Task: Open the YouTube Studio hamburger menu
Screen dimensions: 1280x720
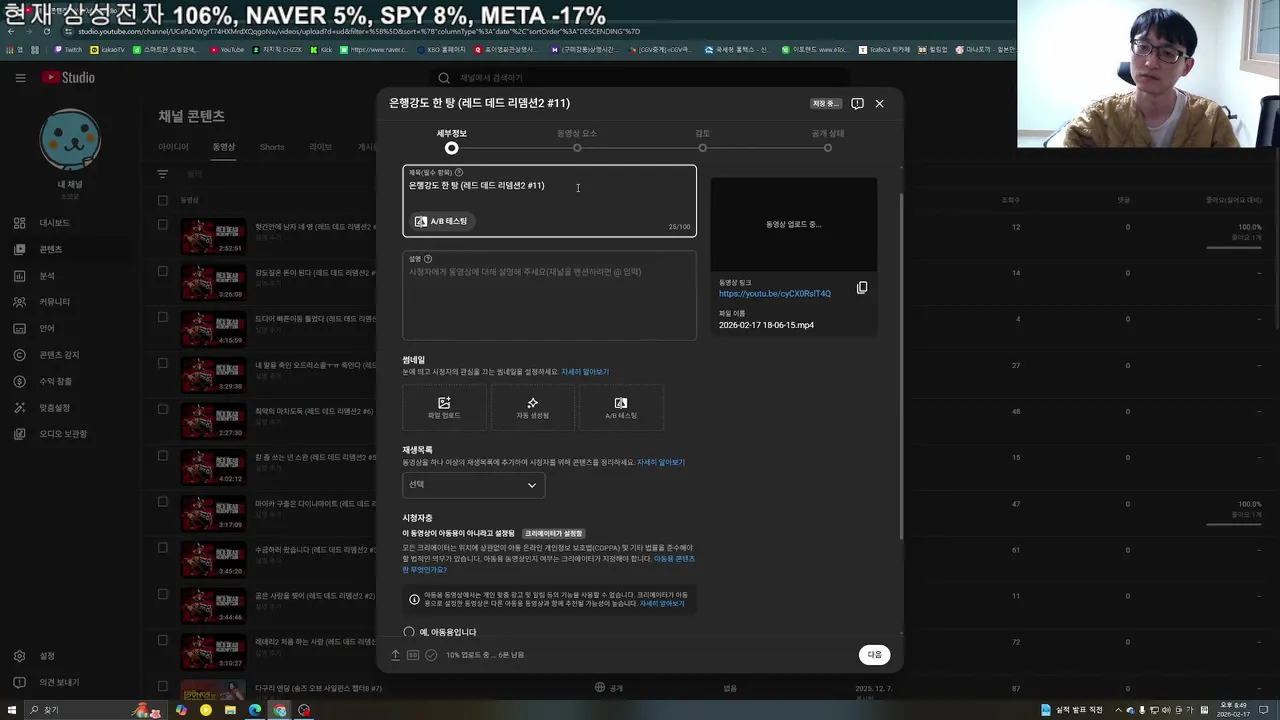Action: tap(20, 78)
